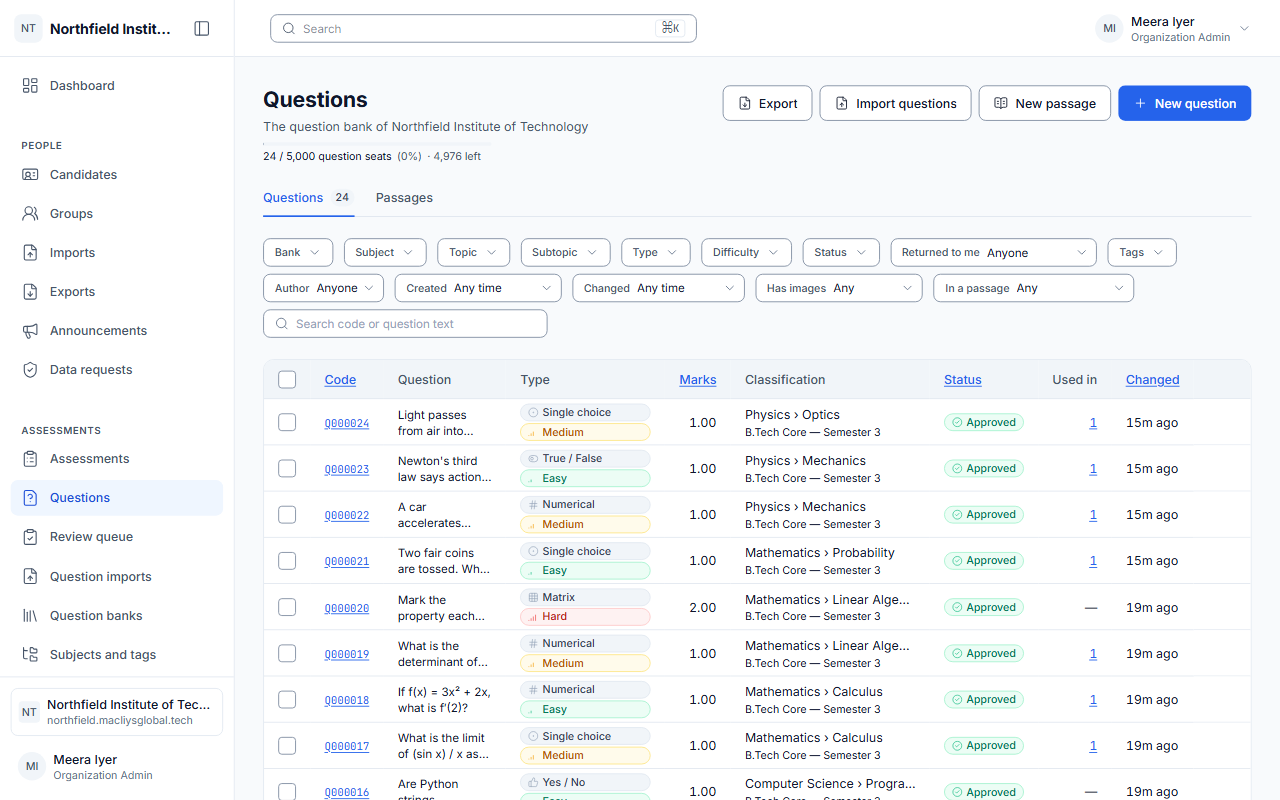Expand the Status filter dropdown

[841, 253]
